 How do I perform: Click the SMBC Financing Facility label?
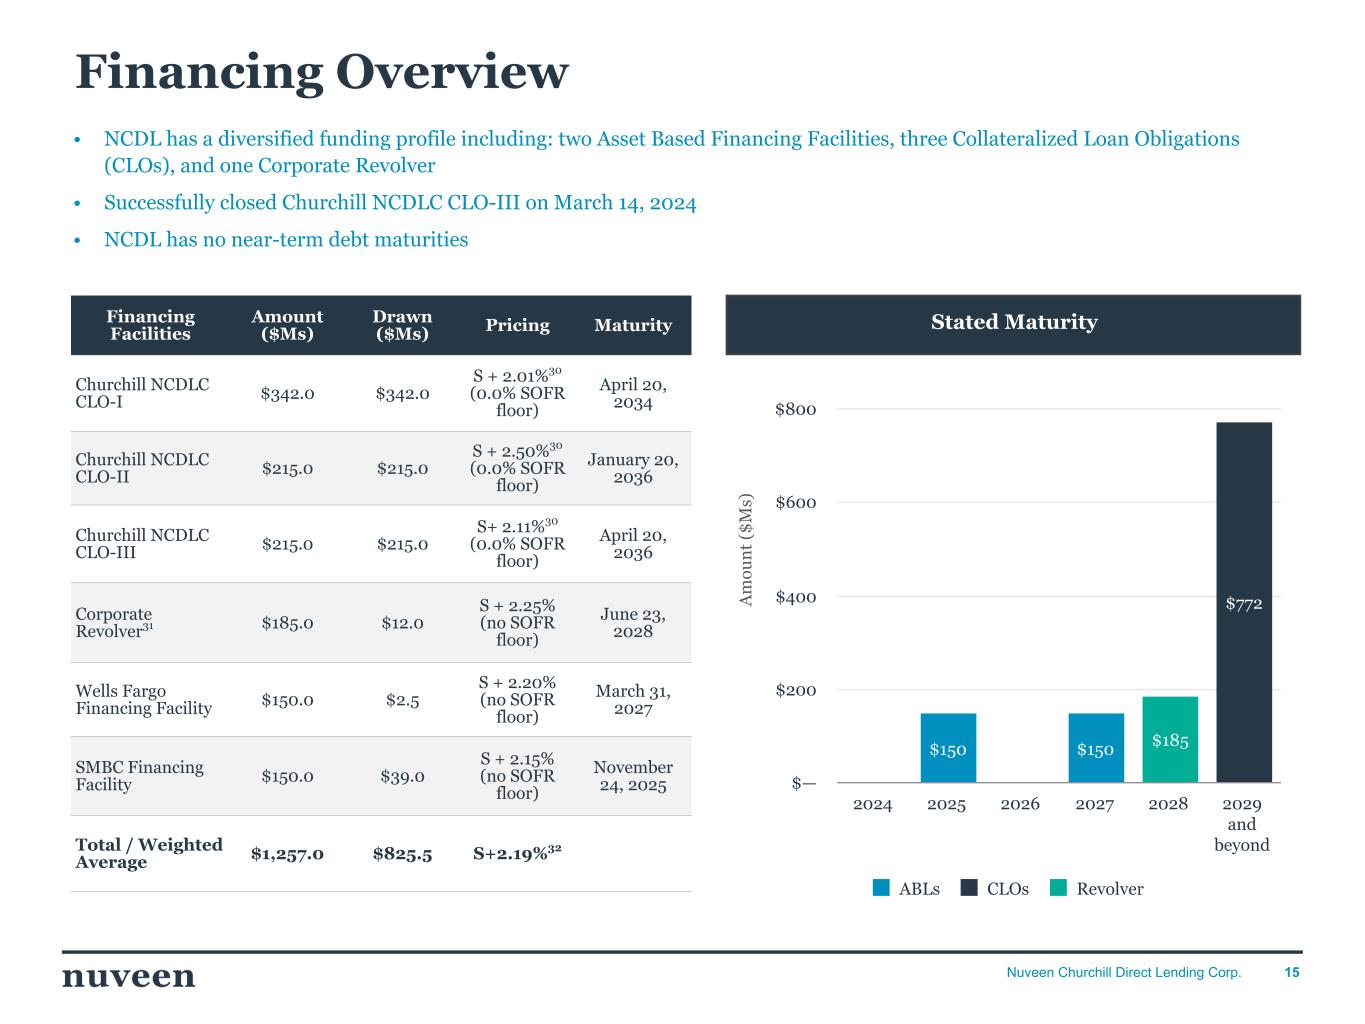(x=139, y=776)
